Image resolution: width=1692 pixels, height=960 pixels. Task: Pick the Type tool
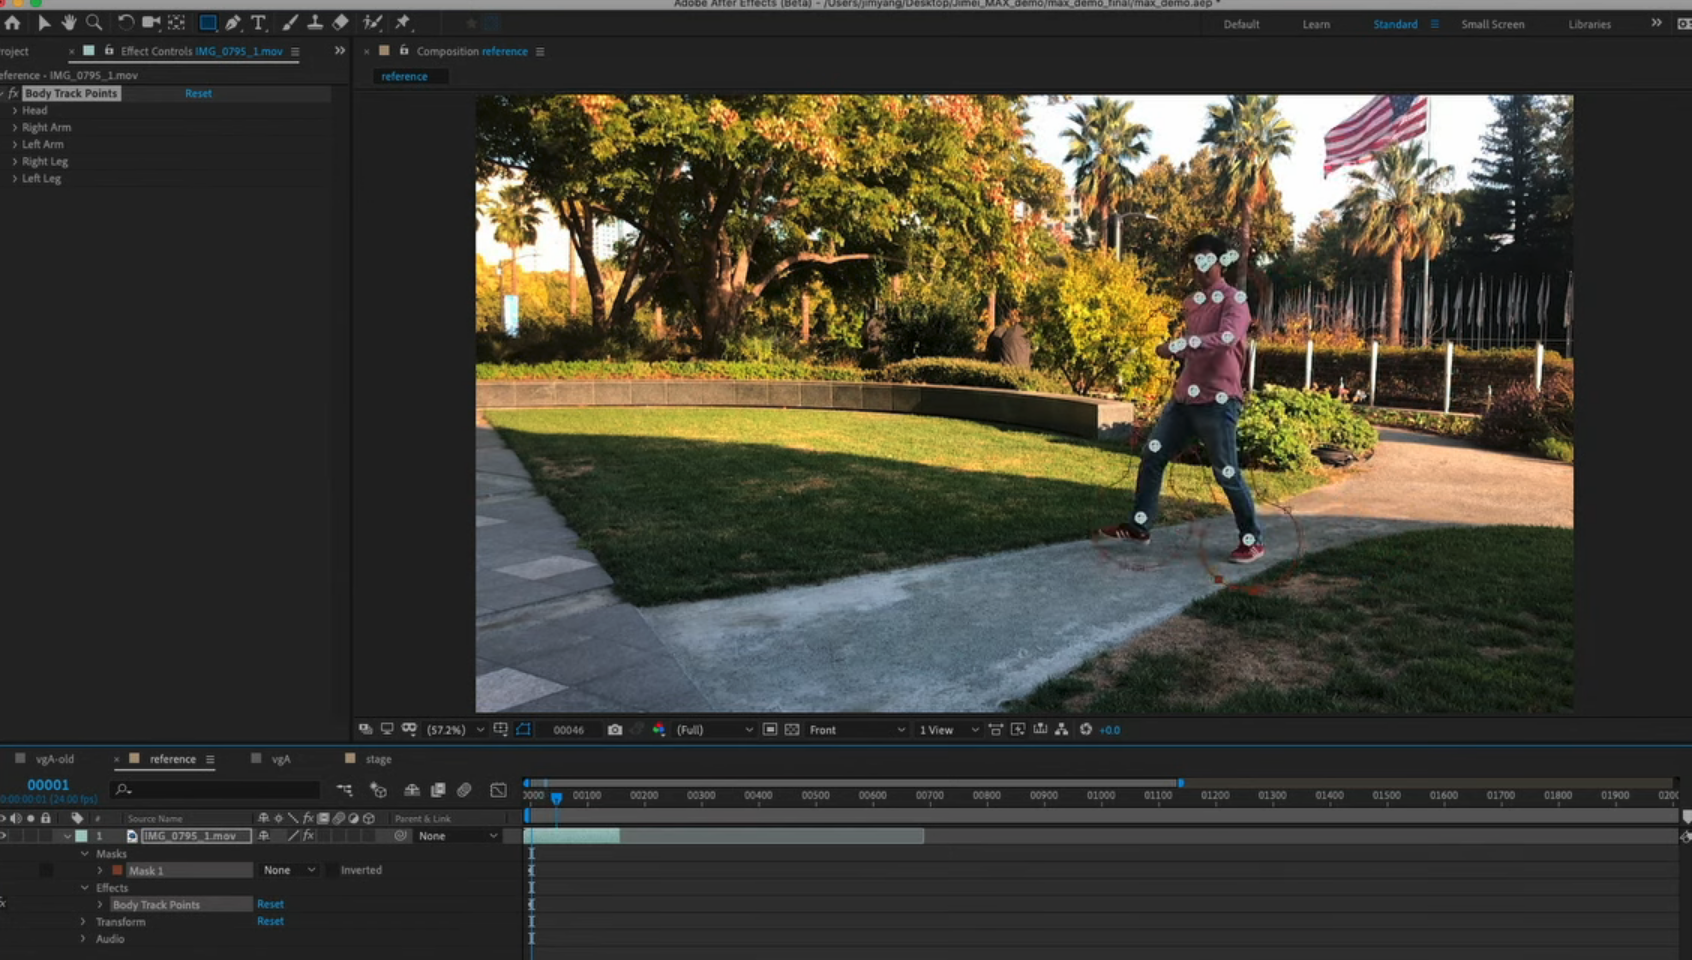(x=259, y=23)
